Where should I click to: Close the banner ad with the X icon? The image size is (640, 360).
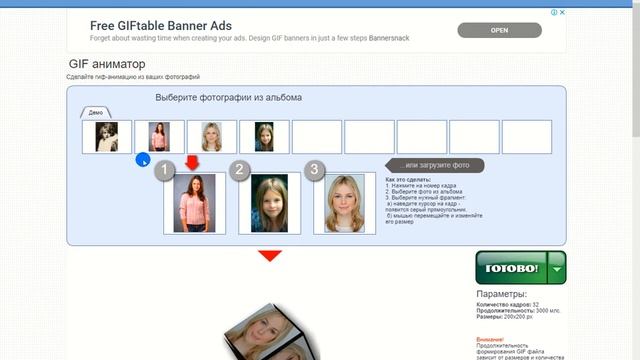[562, 12]
